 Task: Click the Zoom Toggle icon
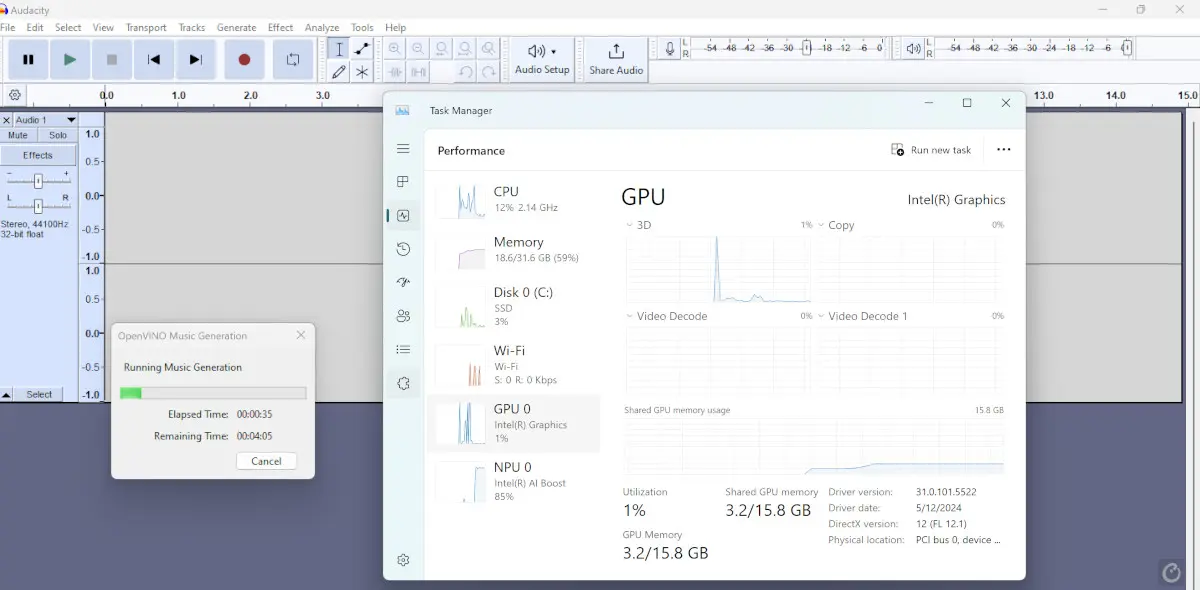(488, 49)
